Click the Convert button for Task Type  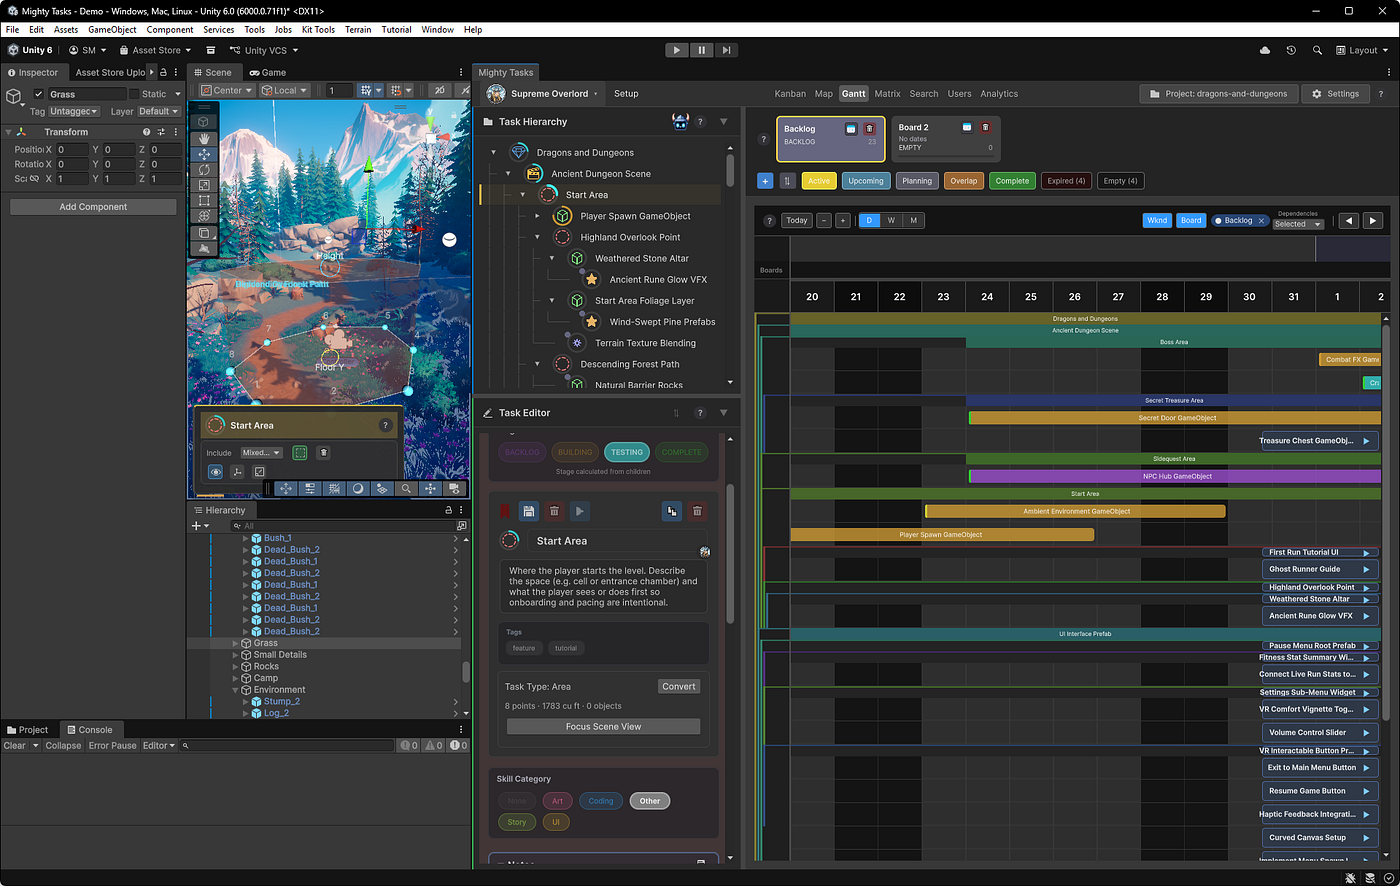coord(679,686)
